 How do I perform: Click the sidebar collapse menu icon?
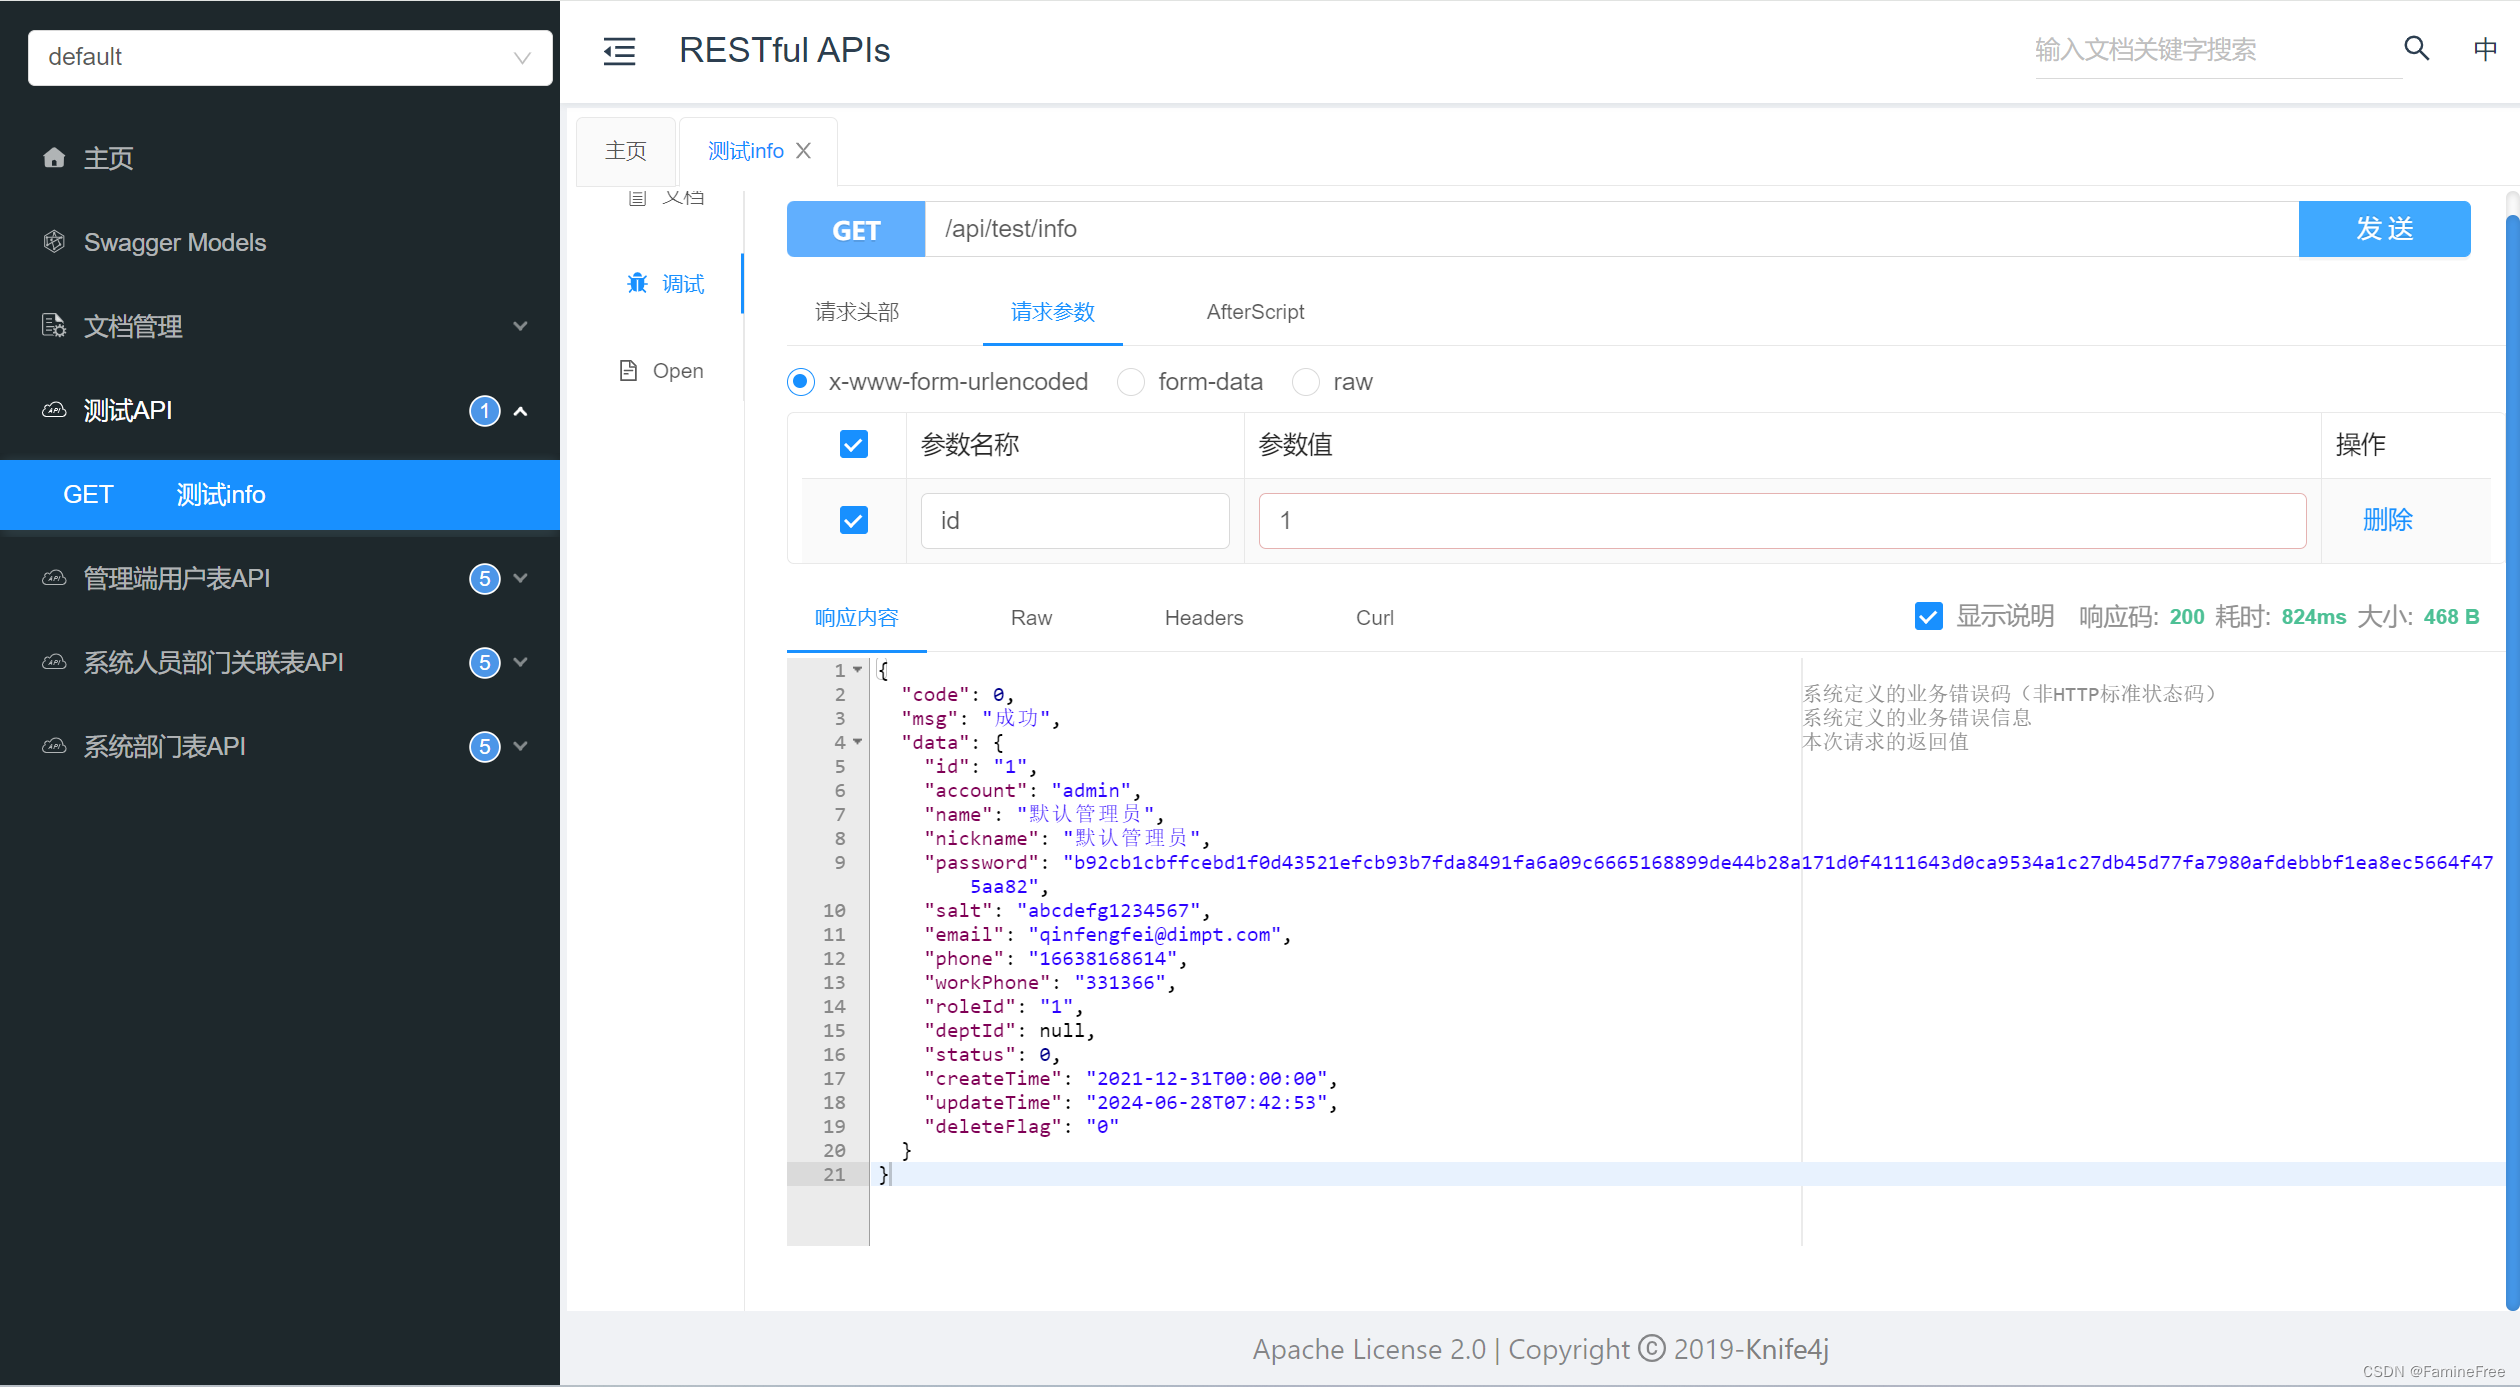coord(619,51)
